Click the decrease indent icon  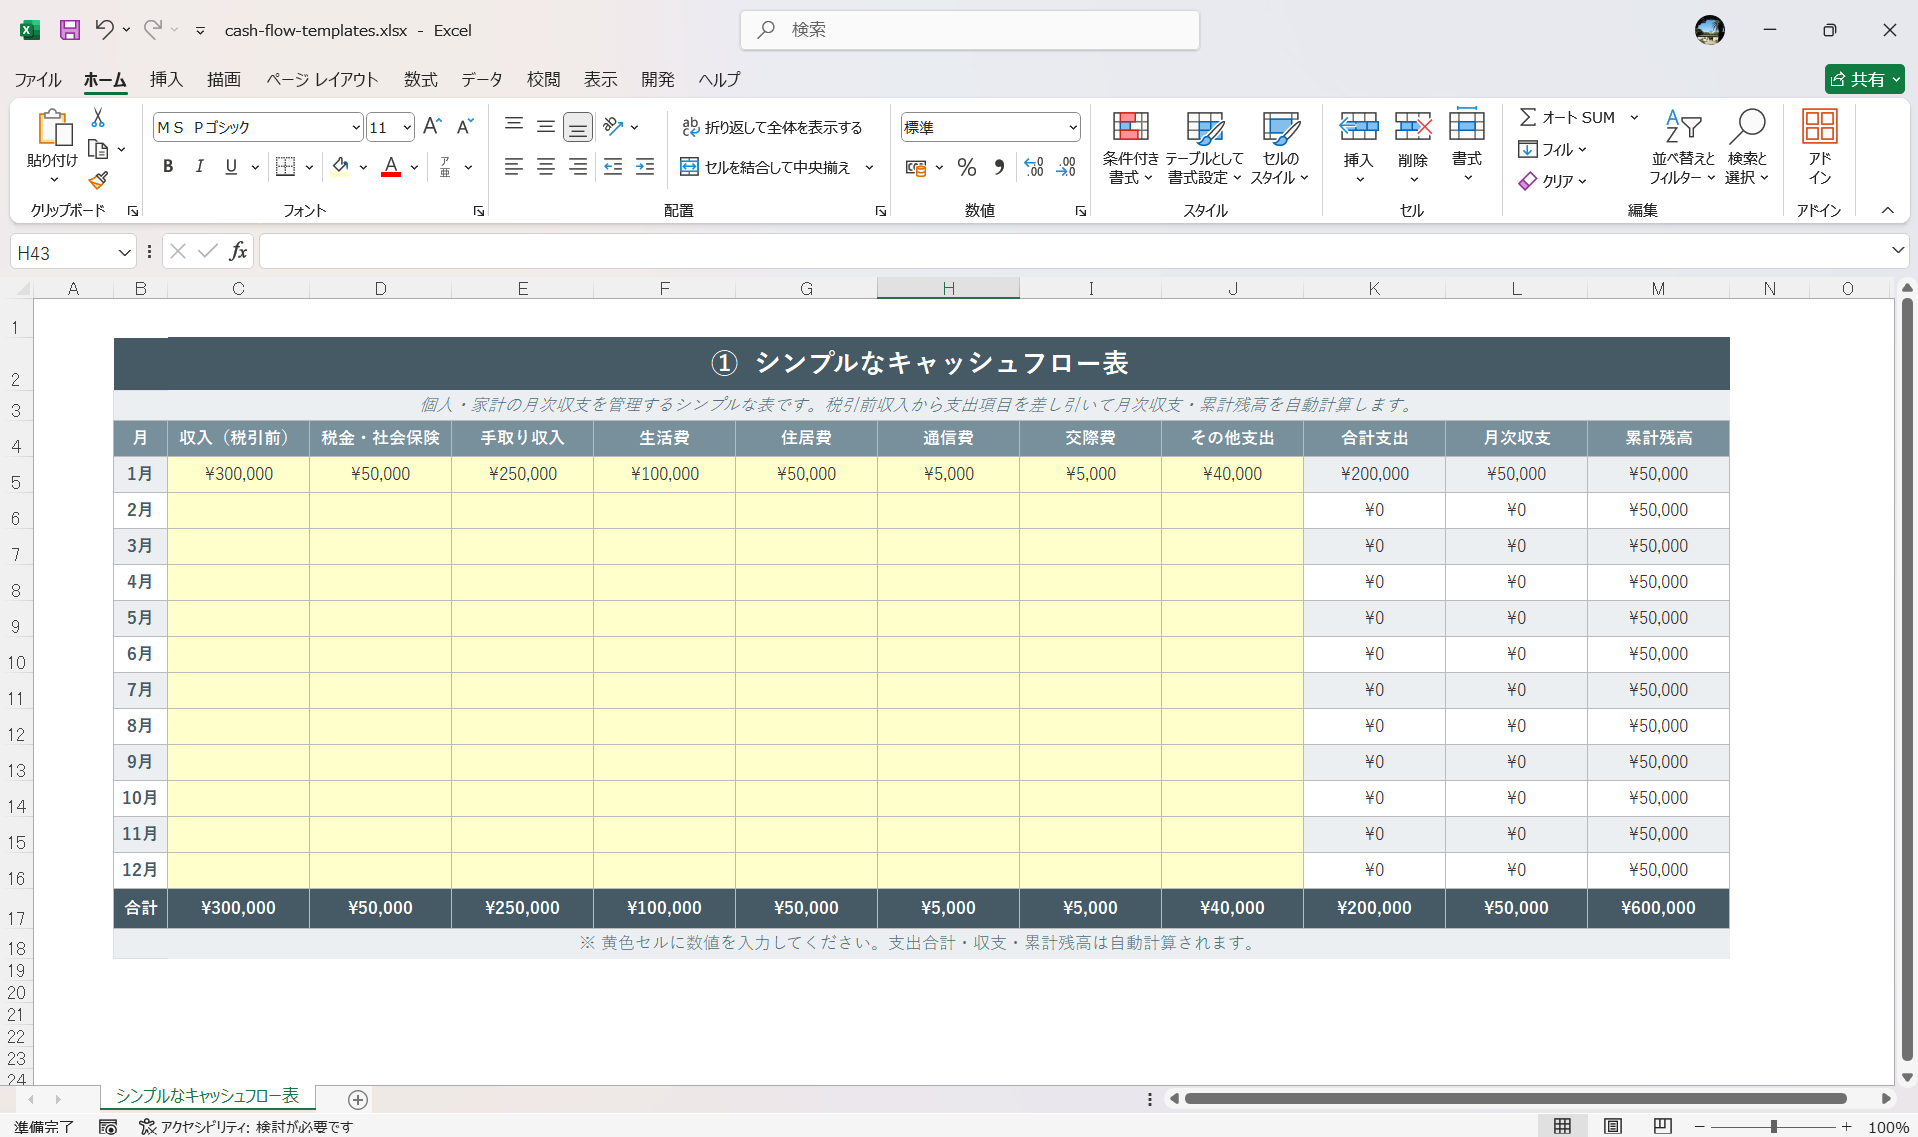[x=613, y=167]
